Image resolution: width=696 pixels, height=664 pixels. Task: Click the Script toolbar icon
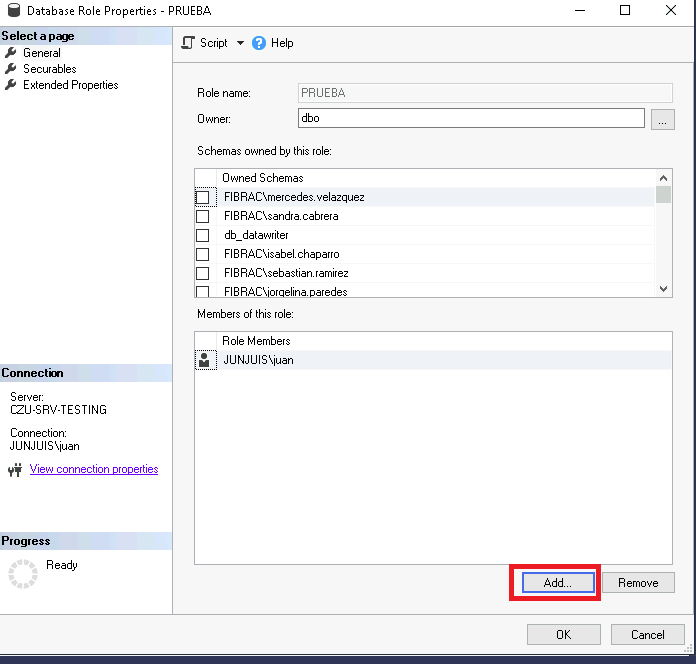[x=187, y=43]
